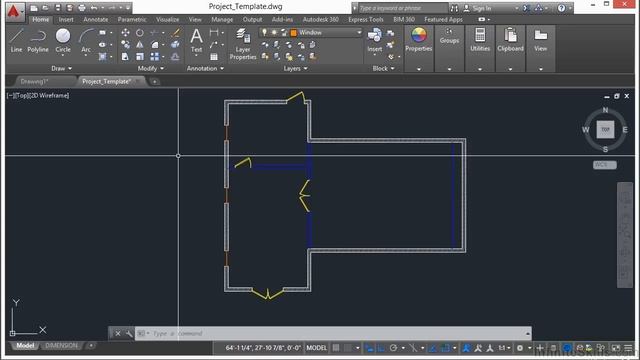Viewport: 640px width, 360px height.
Task: Toggle the layer on/off lightbulb in layer dropdown
Action: 264,32
